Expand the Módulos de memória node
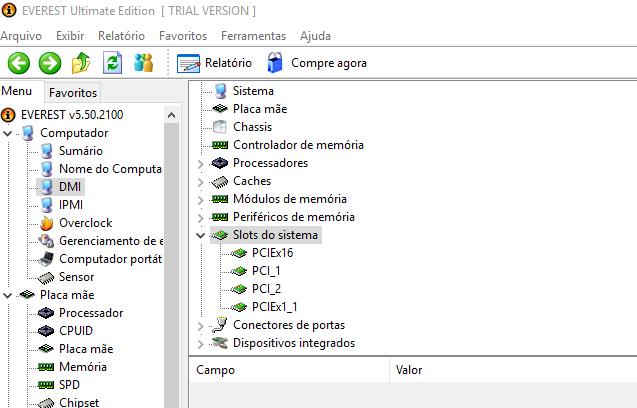637x408 pixels. click(200, 200)
